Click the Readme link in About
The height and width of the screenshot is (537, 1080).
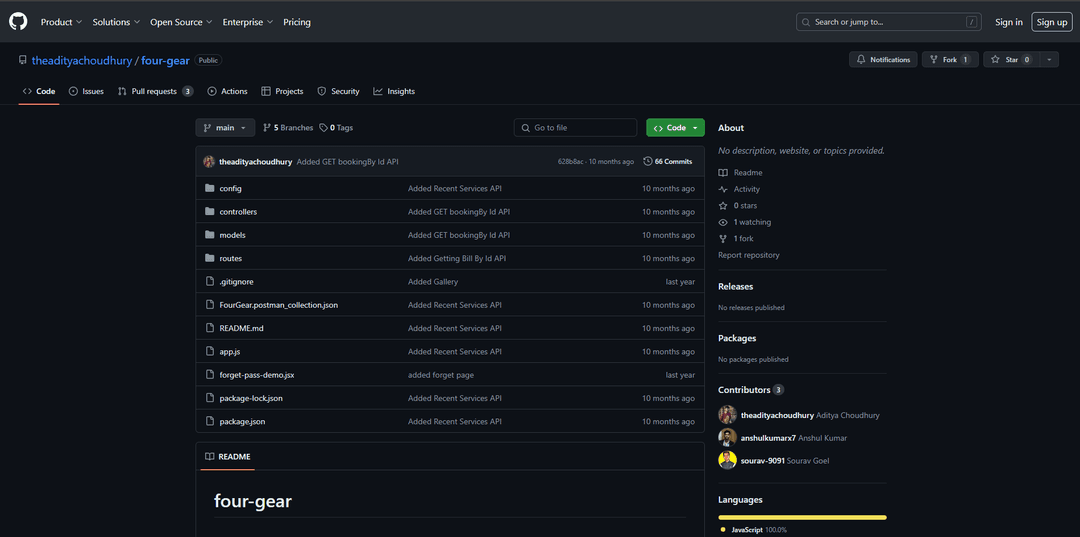pyautogui.click(x=740, y=173)
